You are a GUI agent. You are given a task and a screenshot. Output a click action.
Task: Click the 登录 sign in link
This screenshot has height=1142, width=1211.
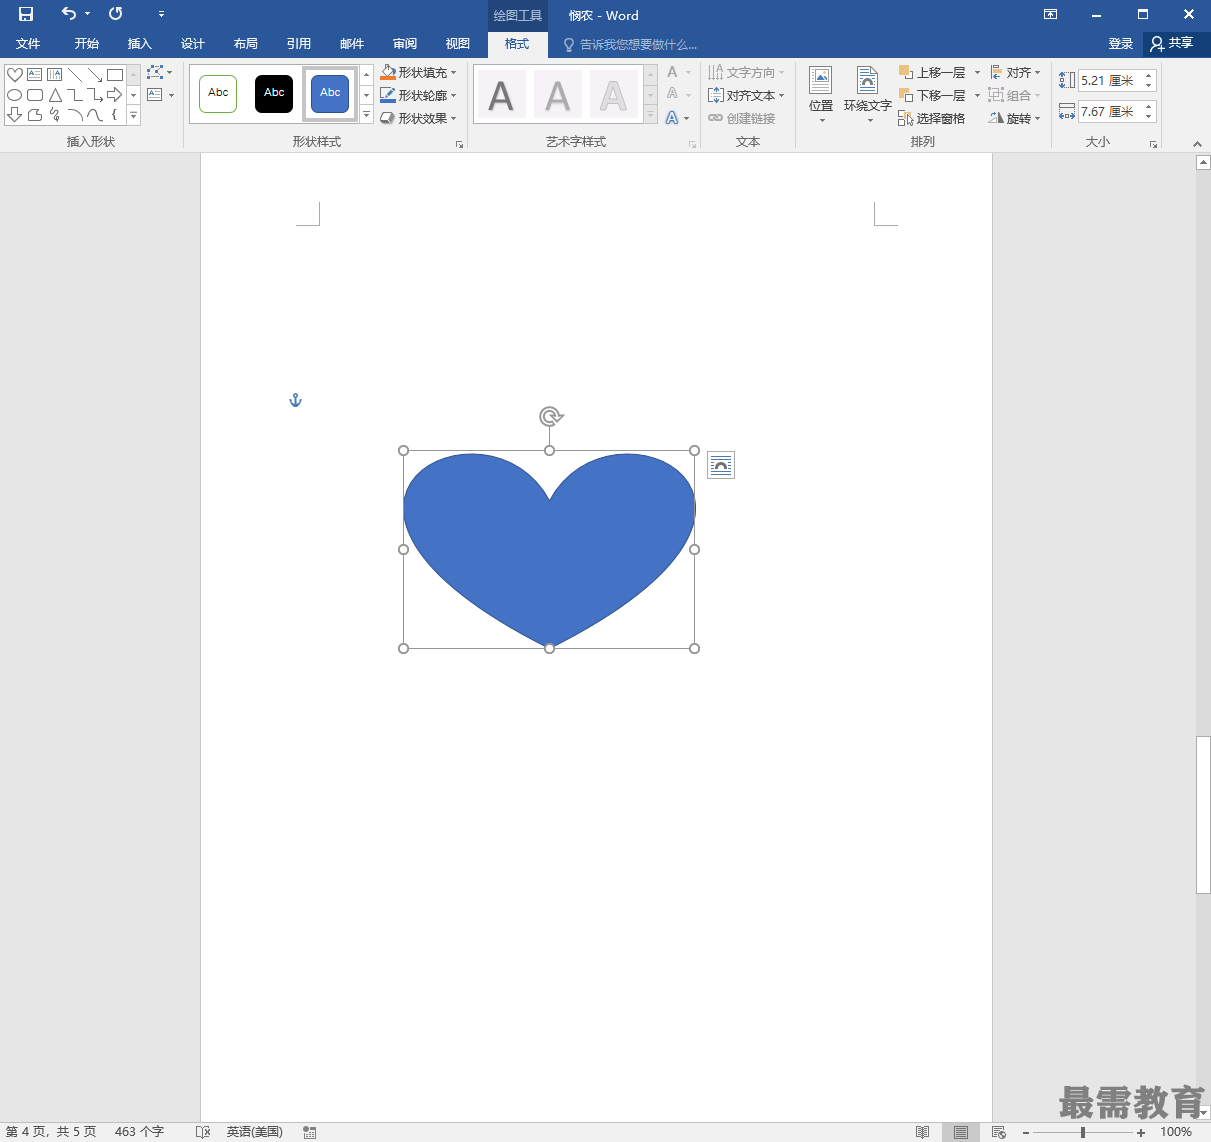1121,44
